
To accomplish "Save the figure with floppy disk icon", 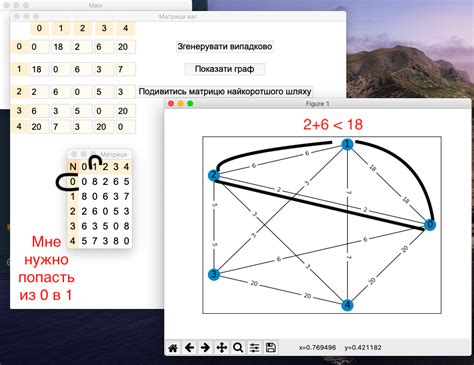I will point(271,348).
